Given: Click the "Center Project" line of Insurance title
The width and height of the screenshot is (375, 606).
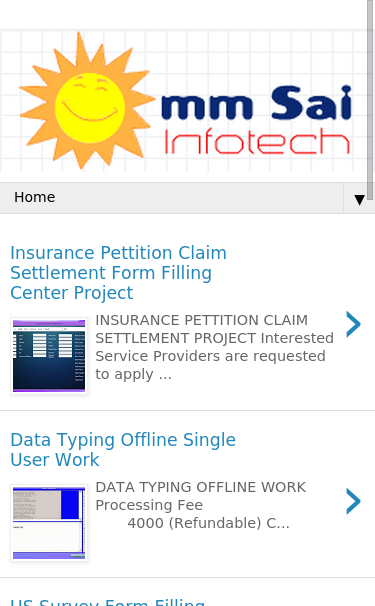Looking at the screenshot, I should [x=72, y=293].
